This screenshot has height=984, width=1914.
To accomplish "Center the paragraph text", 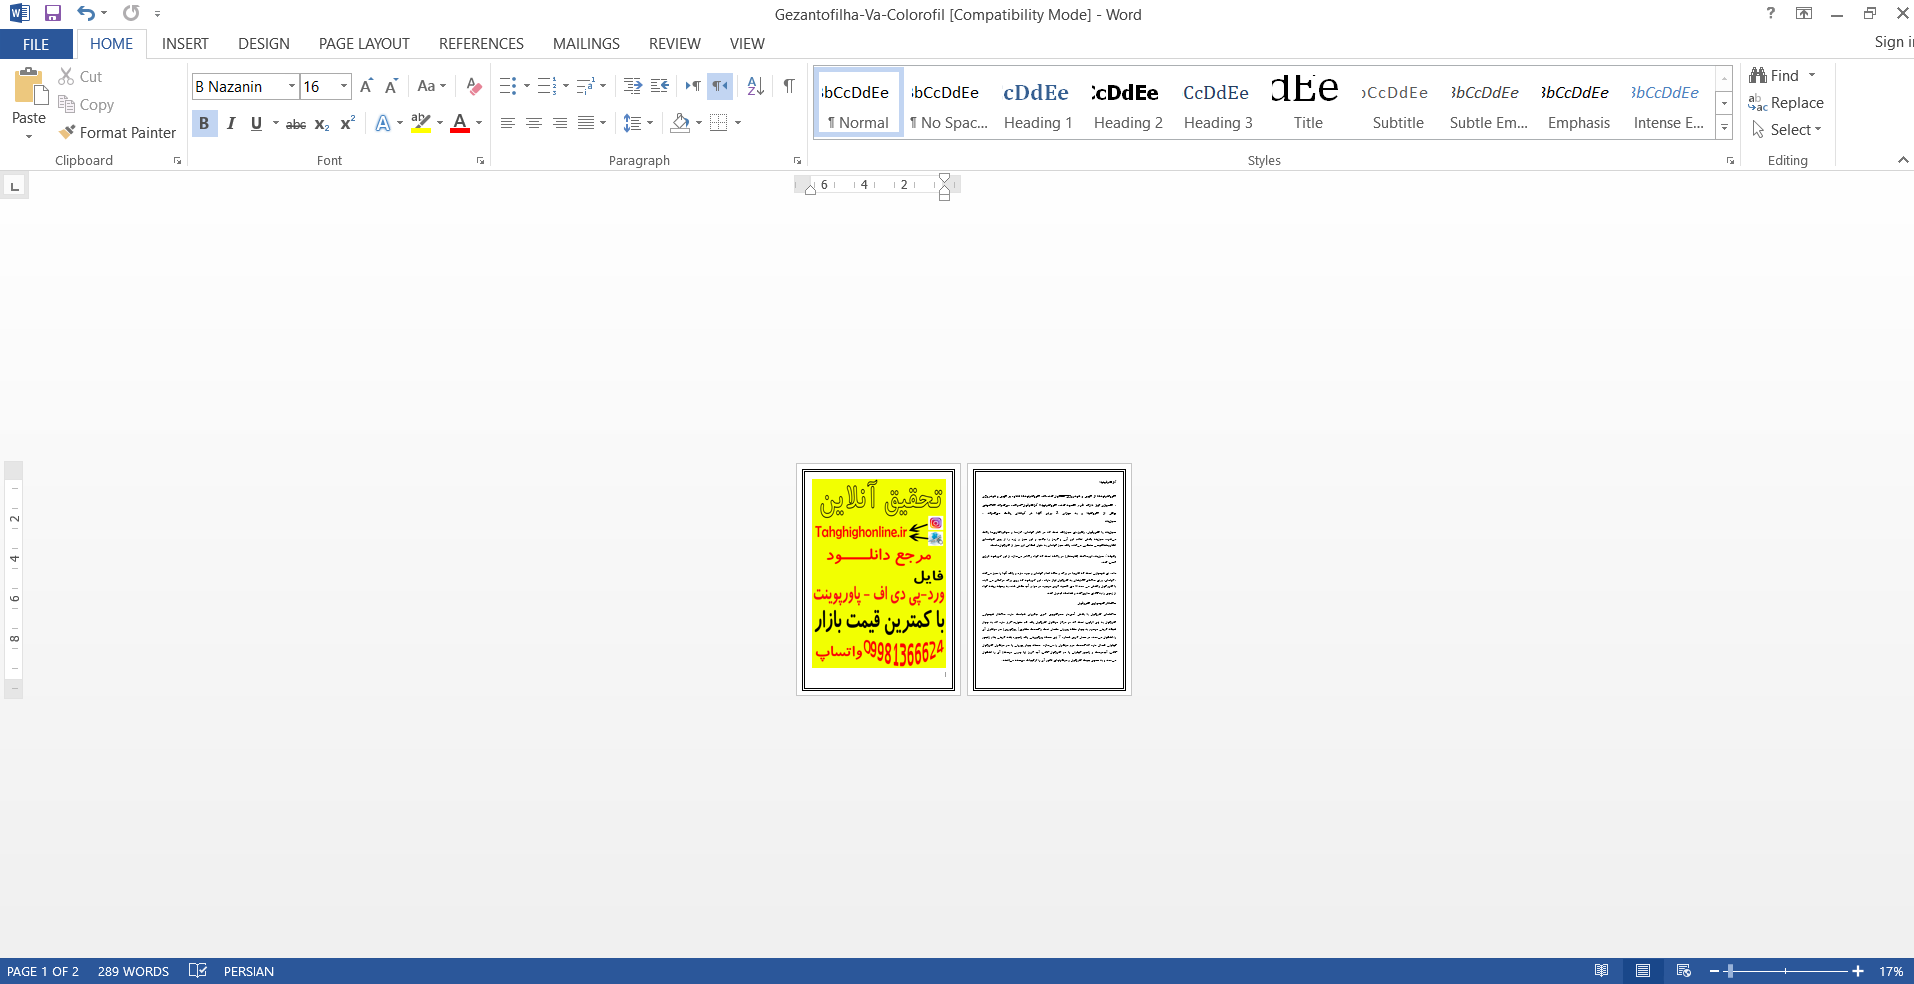I will (x=534, y=123).
